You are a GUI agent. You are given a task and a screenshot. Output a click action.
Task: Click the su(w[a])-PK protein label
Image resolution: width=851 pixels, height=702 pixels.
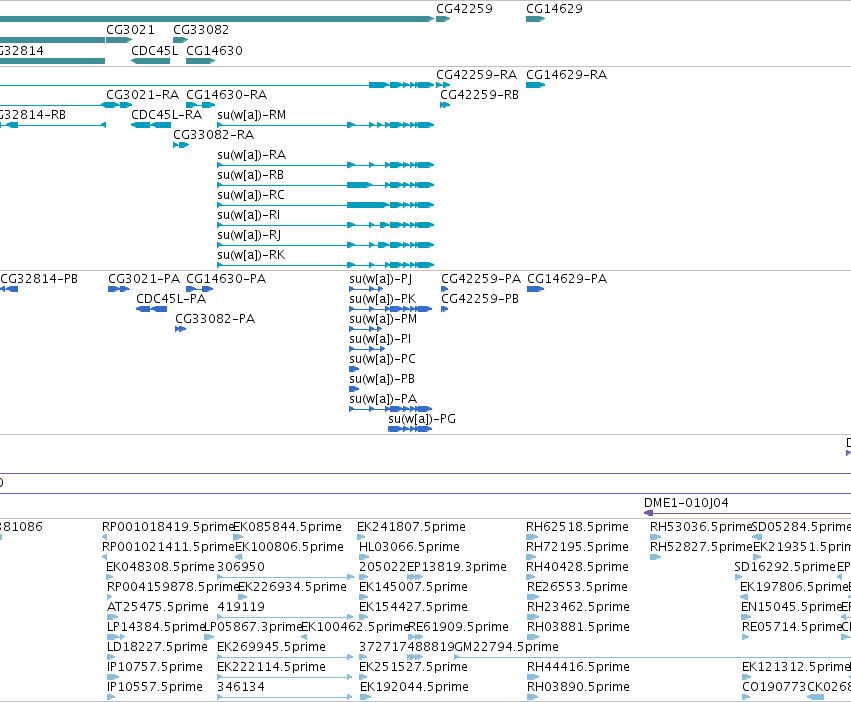383,299
